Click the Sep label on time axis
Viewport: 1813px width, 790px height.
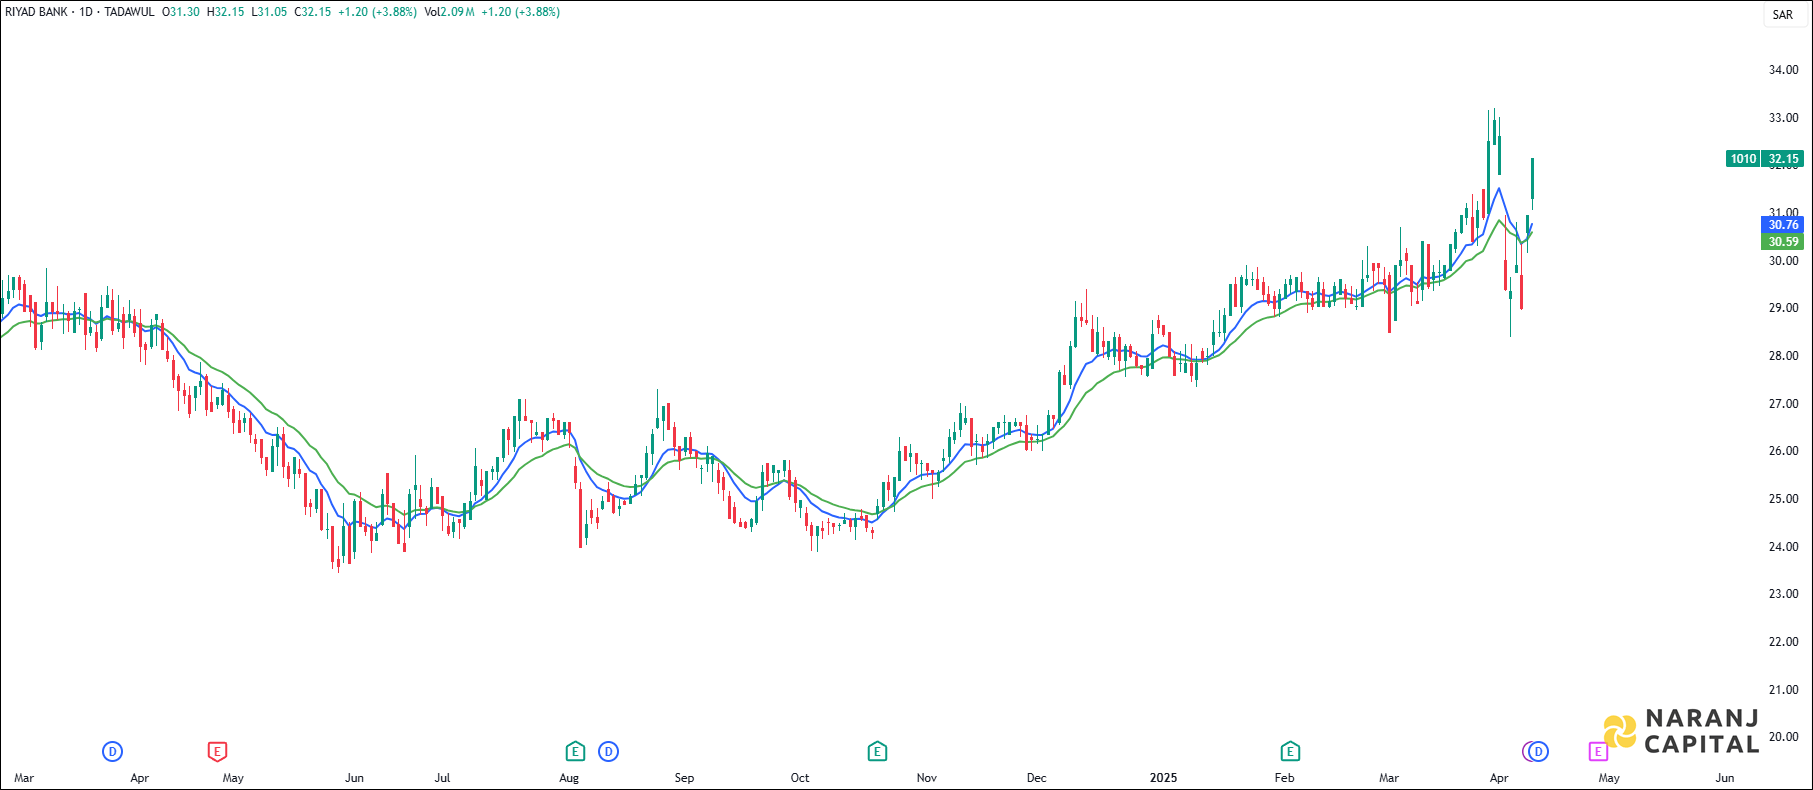684,778
